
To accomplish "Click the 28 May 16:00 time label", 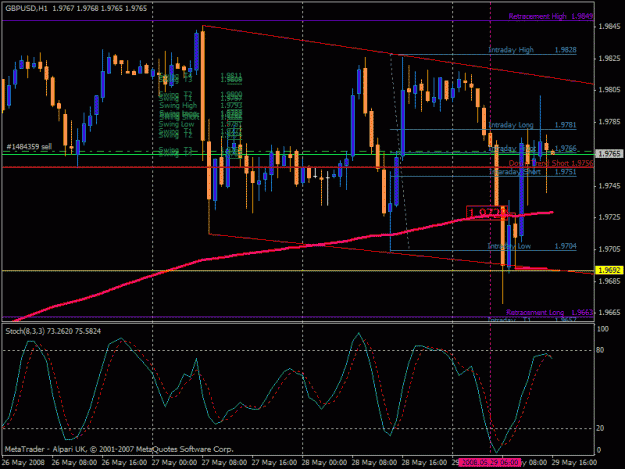I will point(424,462).
